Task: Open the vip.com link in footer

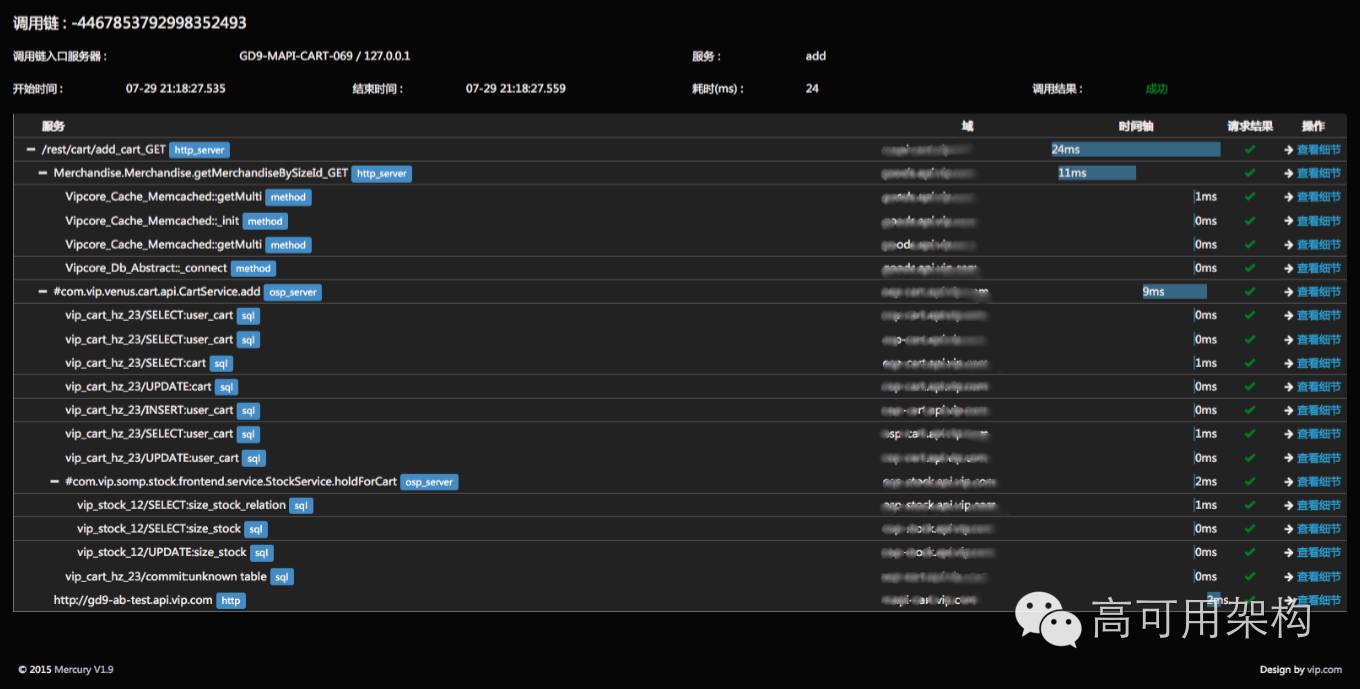Action: pos(1324,670)
